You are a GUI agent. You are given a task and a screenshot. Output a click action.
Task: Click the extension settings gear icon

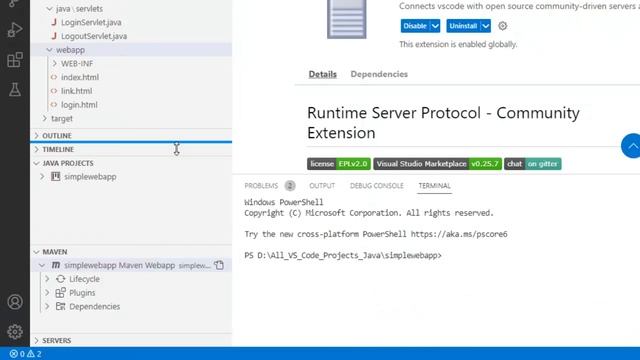[502, 26]
